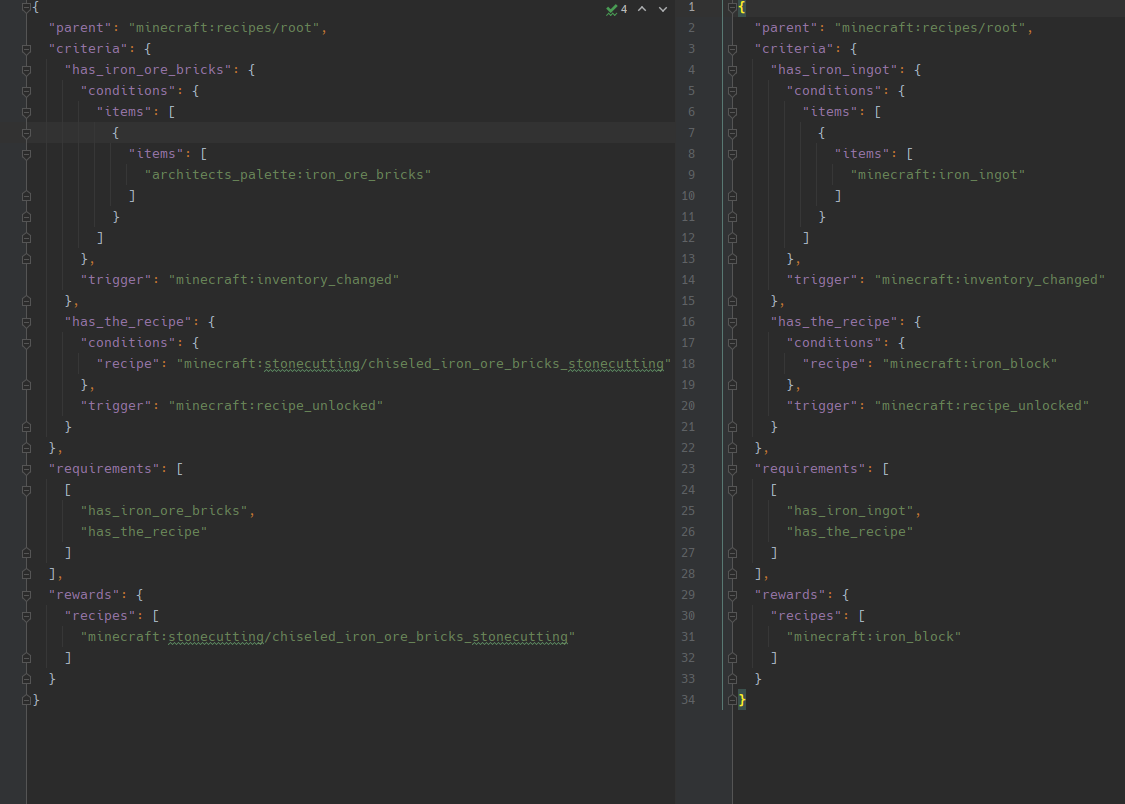Go to previous highlighted problem arrow

[x=642, y=9]
